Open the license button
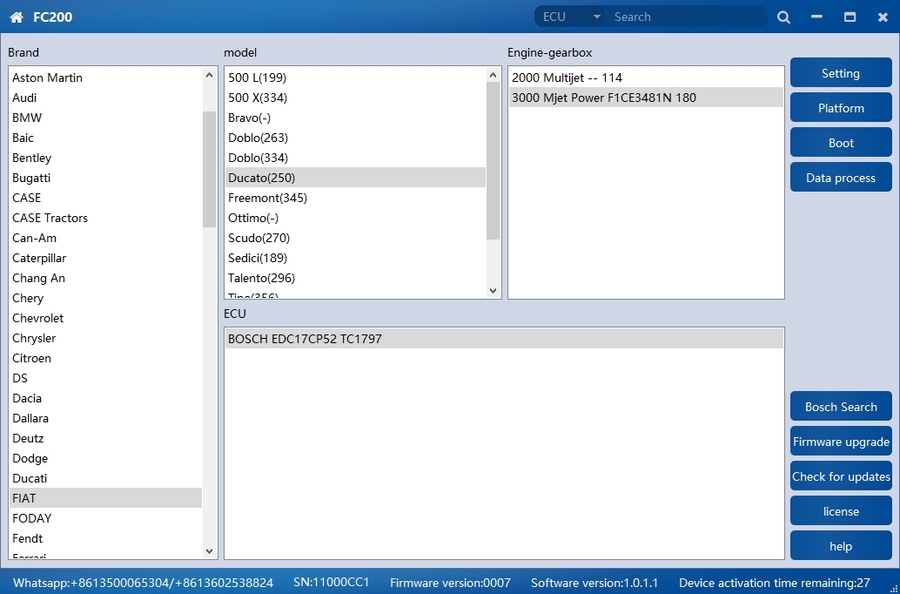900x594 pixels. tap(840, 511)
